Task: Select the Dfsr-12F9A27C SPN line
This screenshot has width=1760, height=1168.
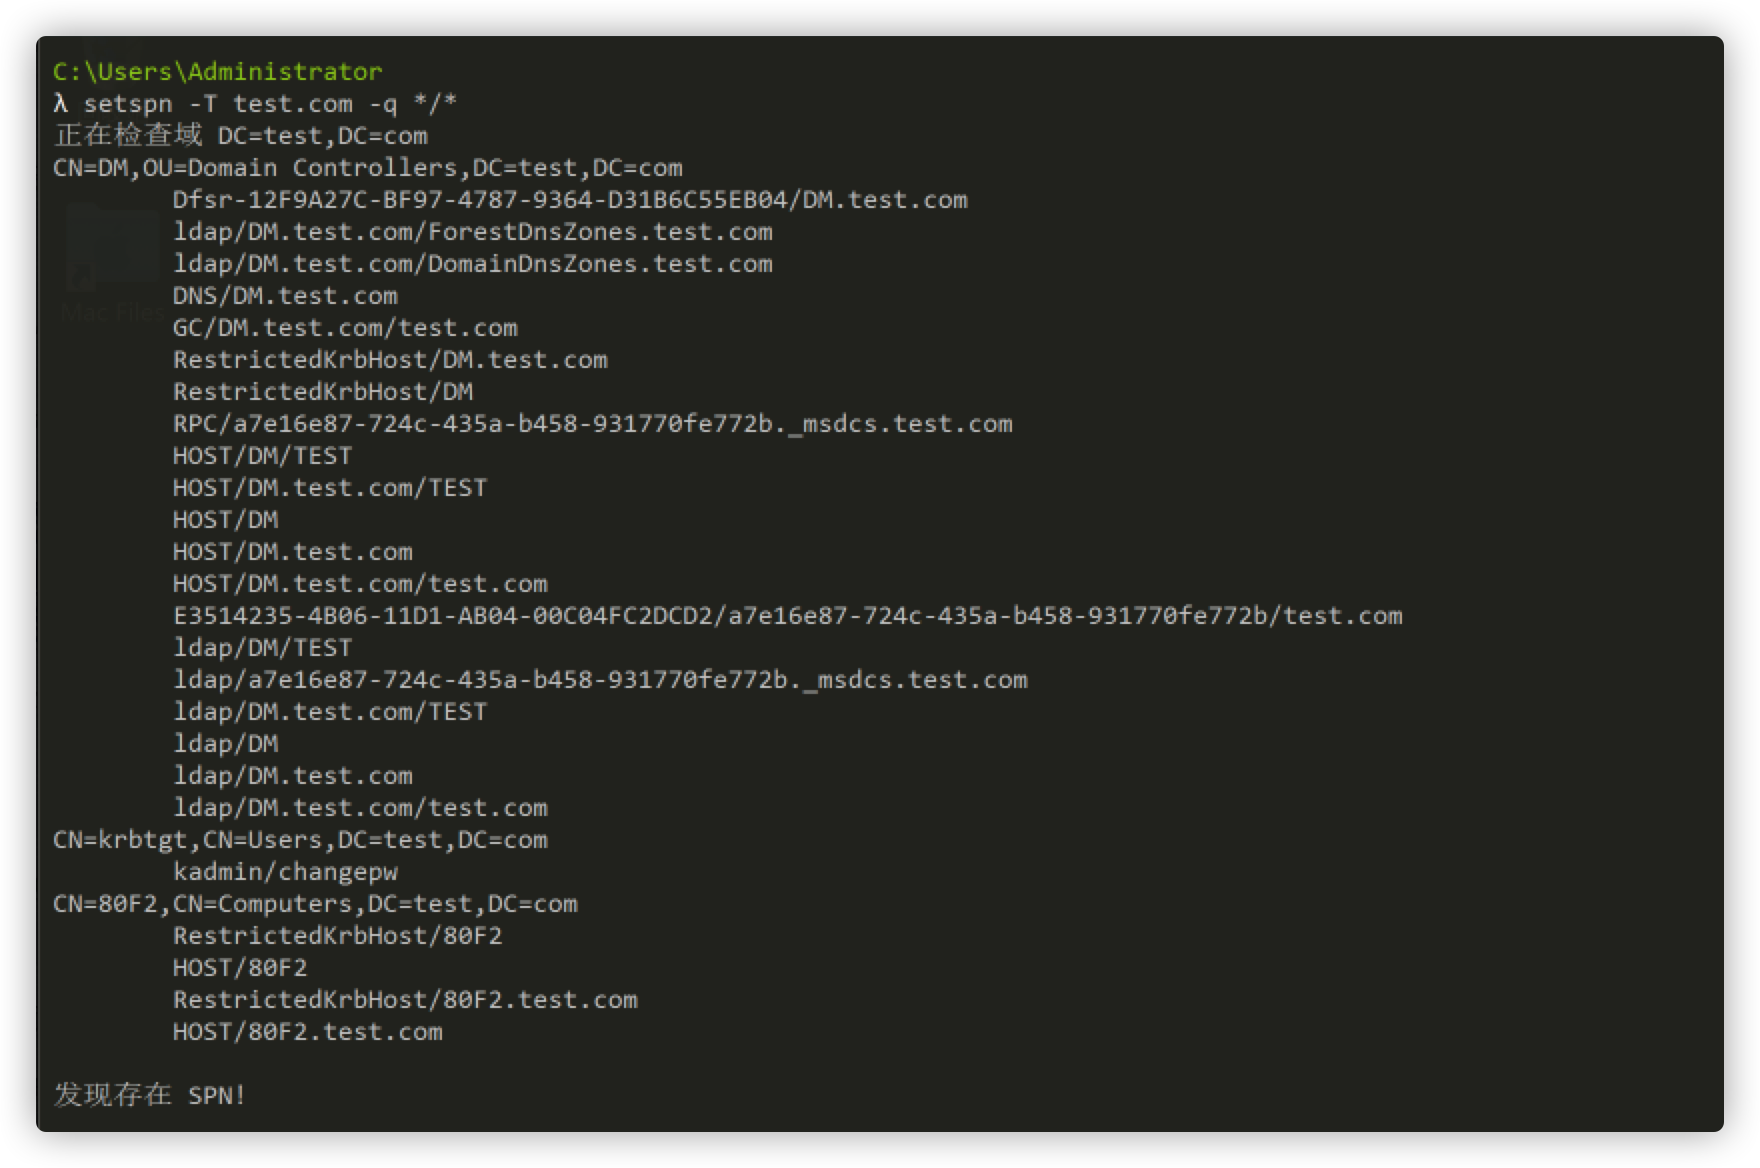Action: coord(570,200)
